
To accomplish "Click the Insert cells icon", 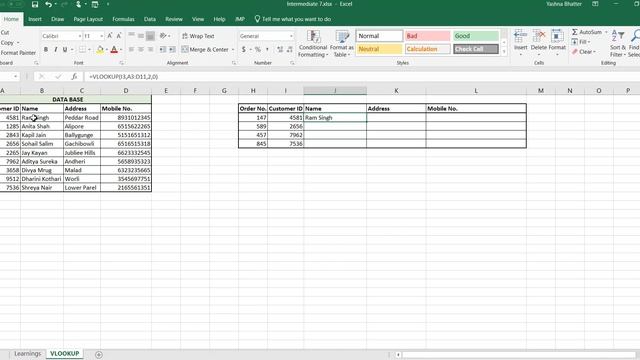I will coord(520,36).
